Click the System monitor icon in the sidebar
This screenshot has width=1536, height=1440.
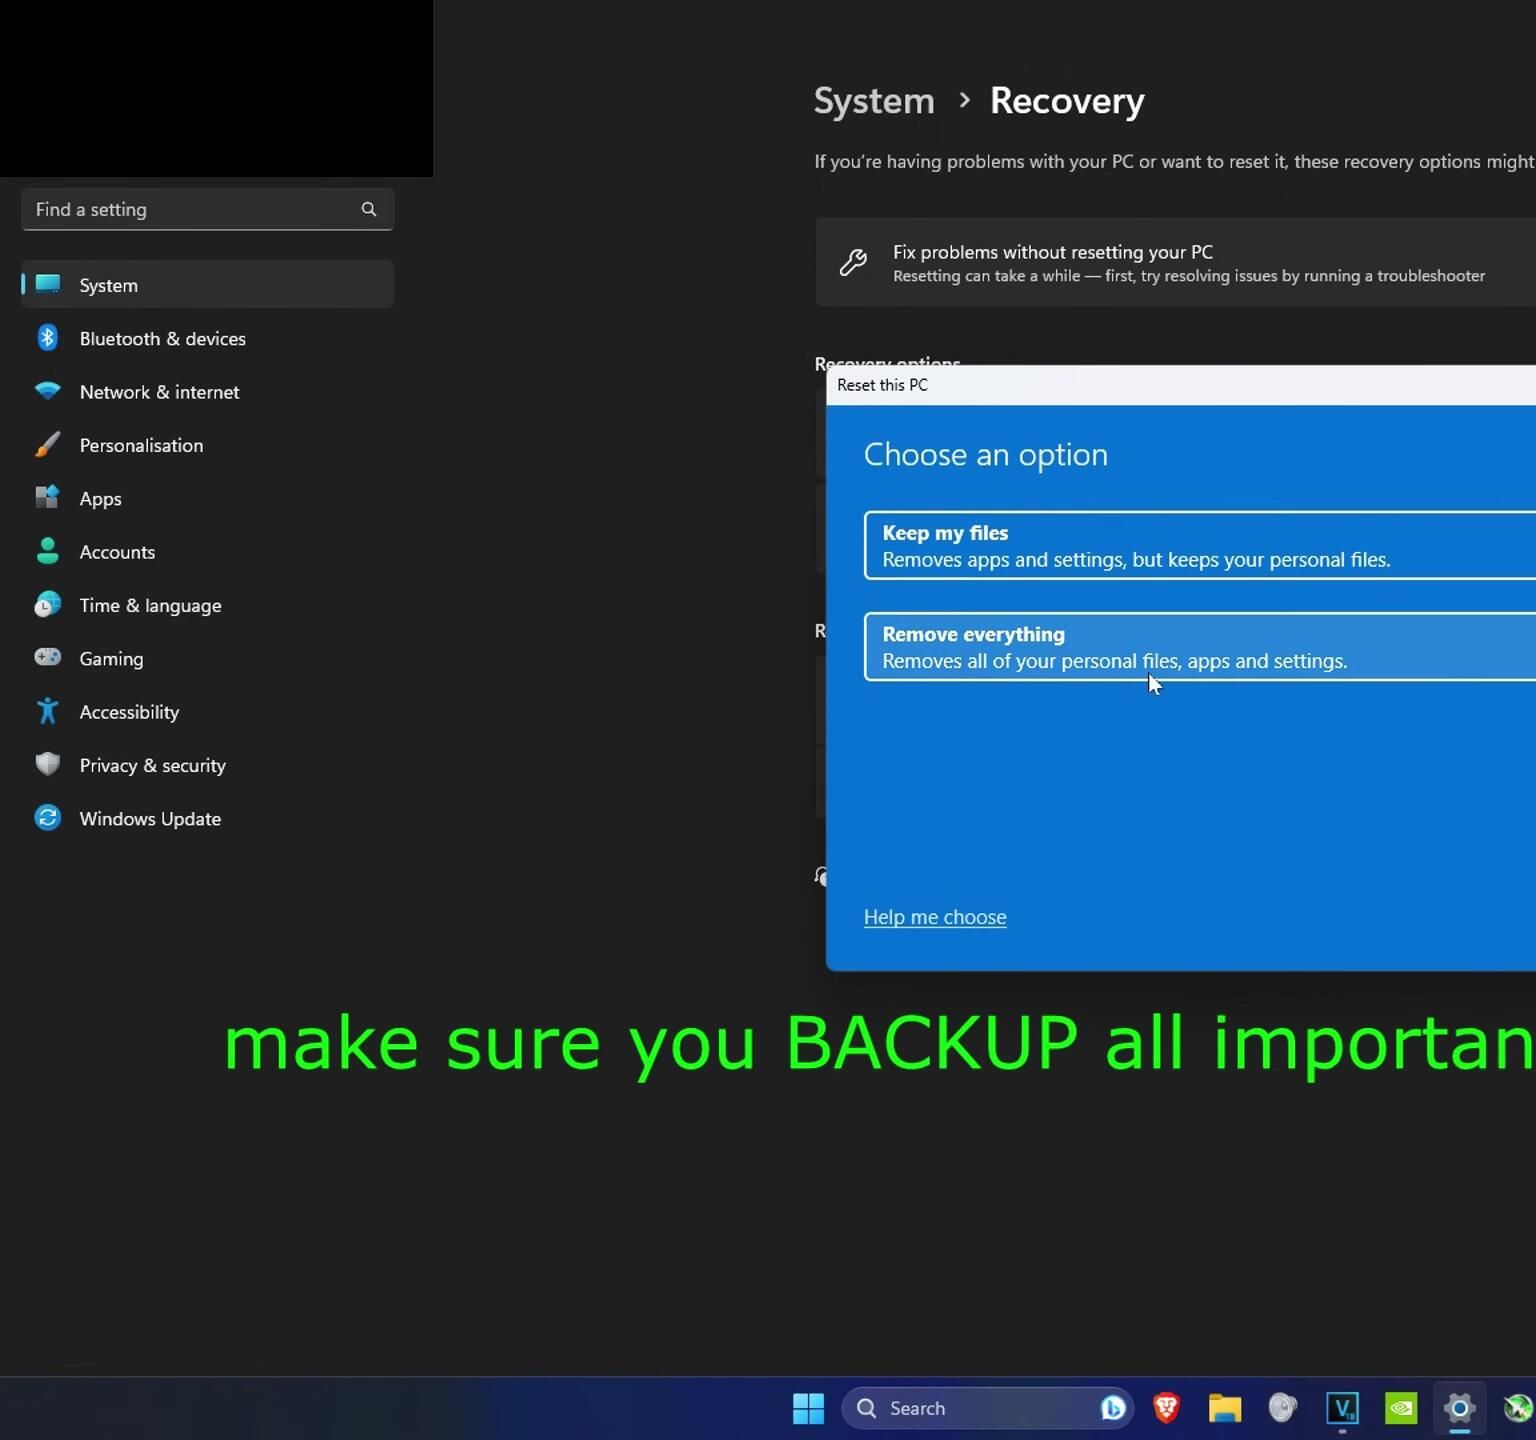coord(48,284)
